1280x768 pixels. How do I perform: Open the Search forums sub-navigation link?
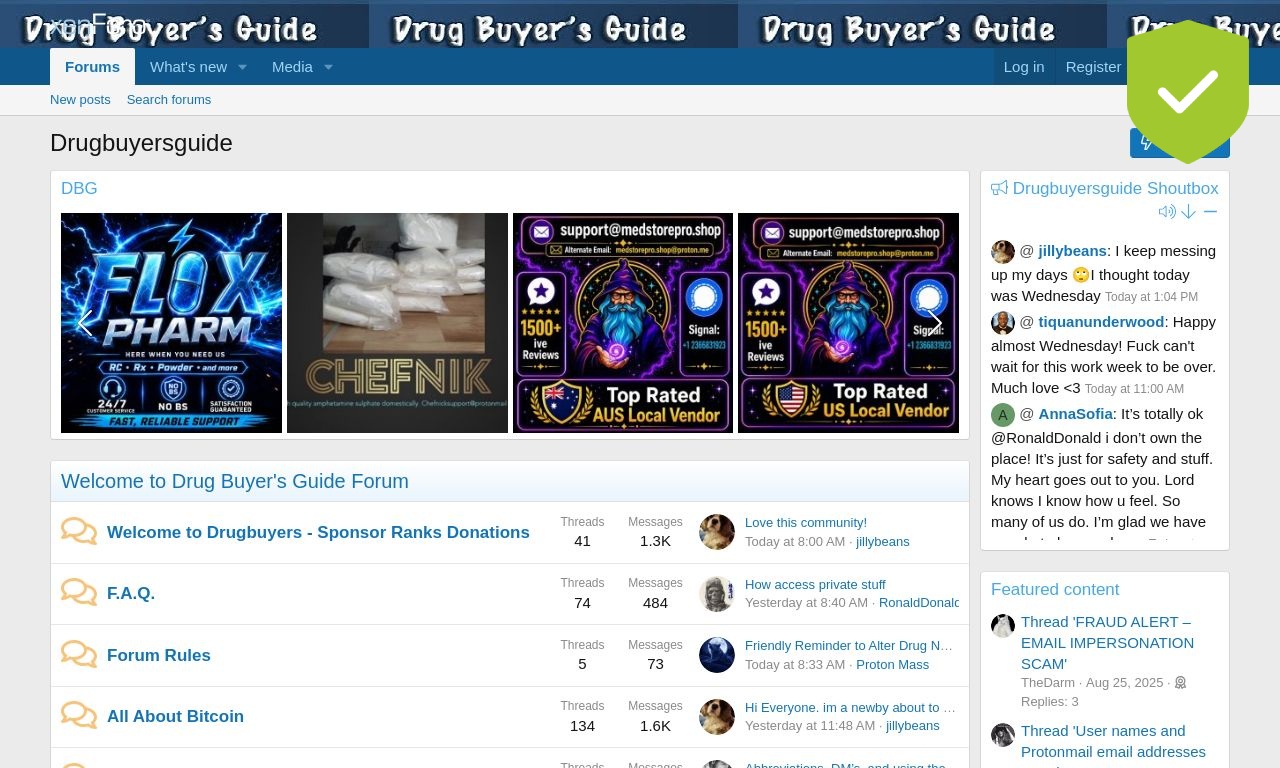click(169, 100)
